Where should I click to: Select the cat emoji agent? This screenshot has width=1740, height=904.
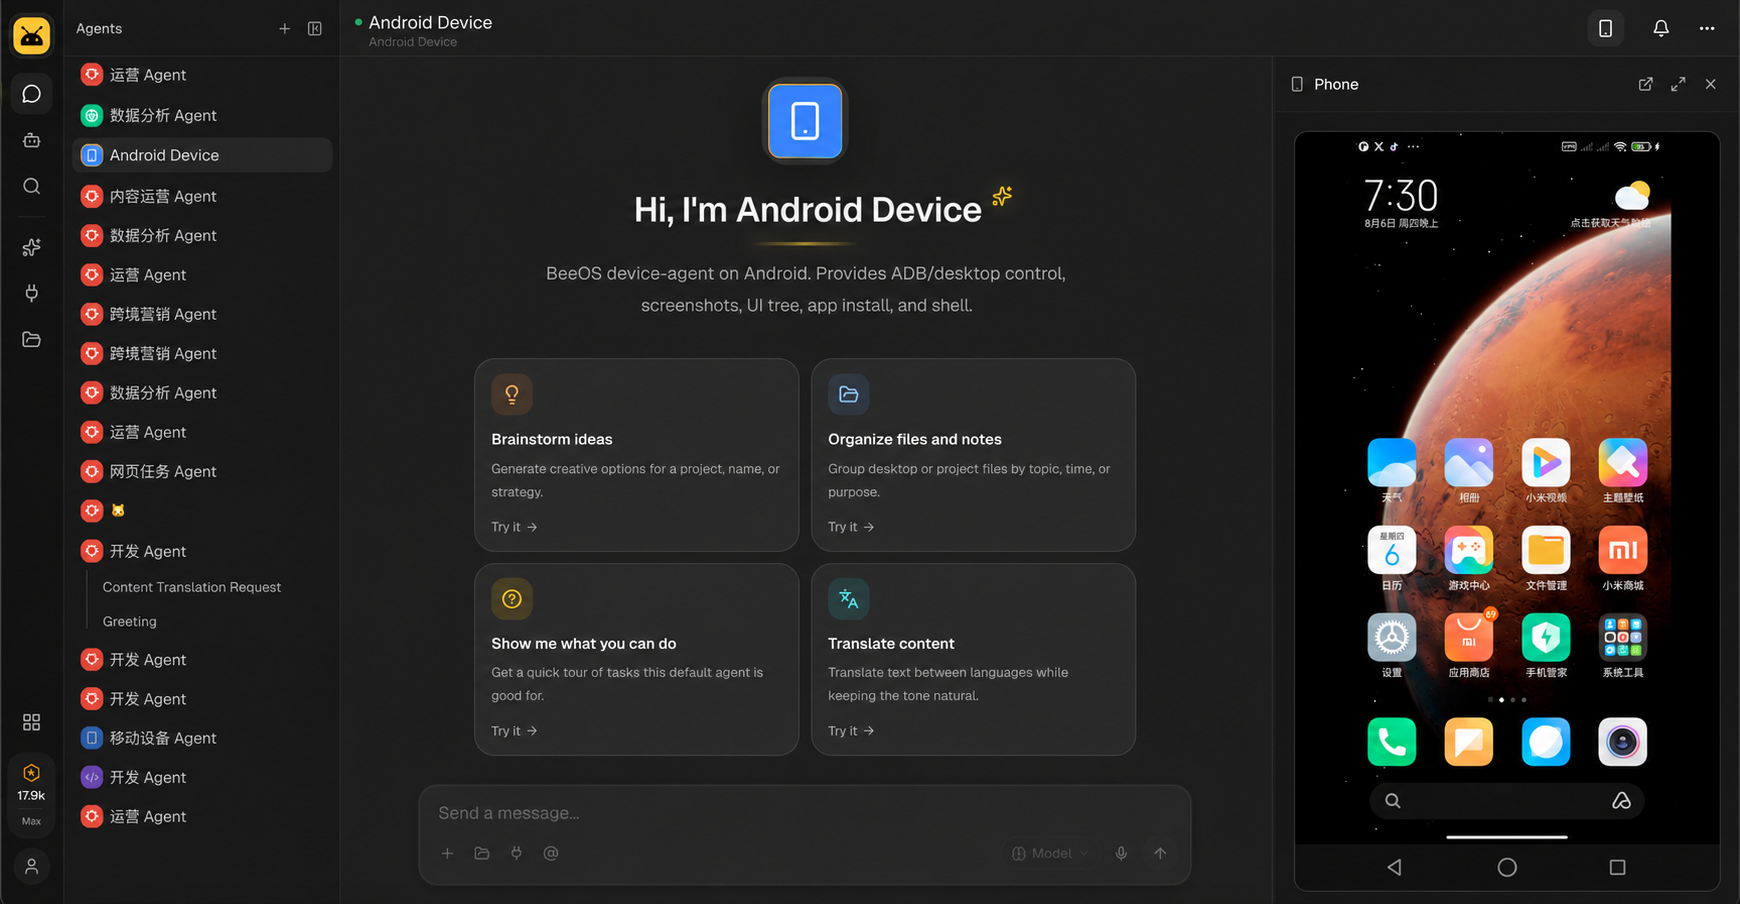click(203, 511)
